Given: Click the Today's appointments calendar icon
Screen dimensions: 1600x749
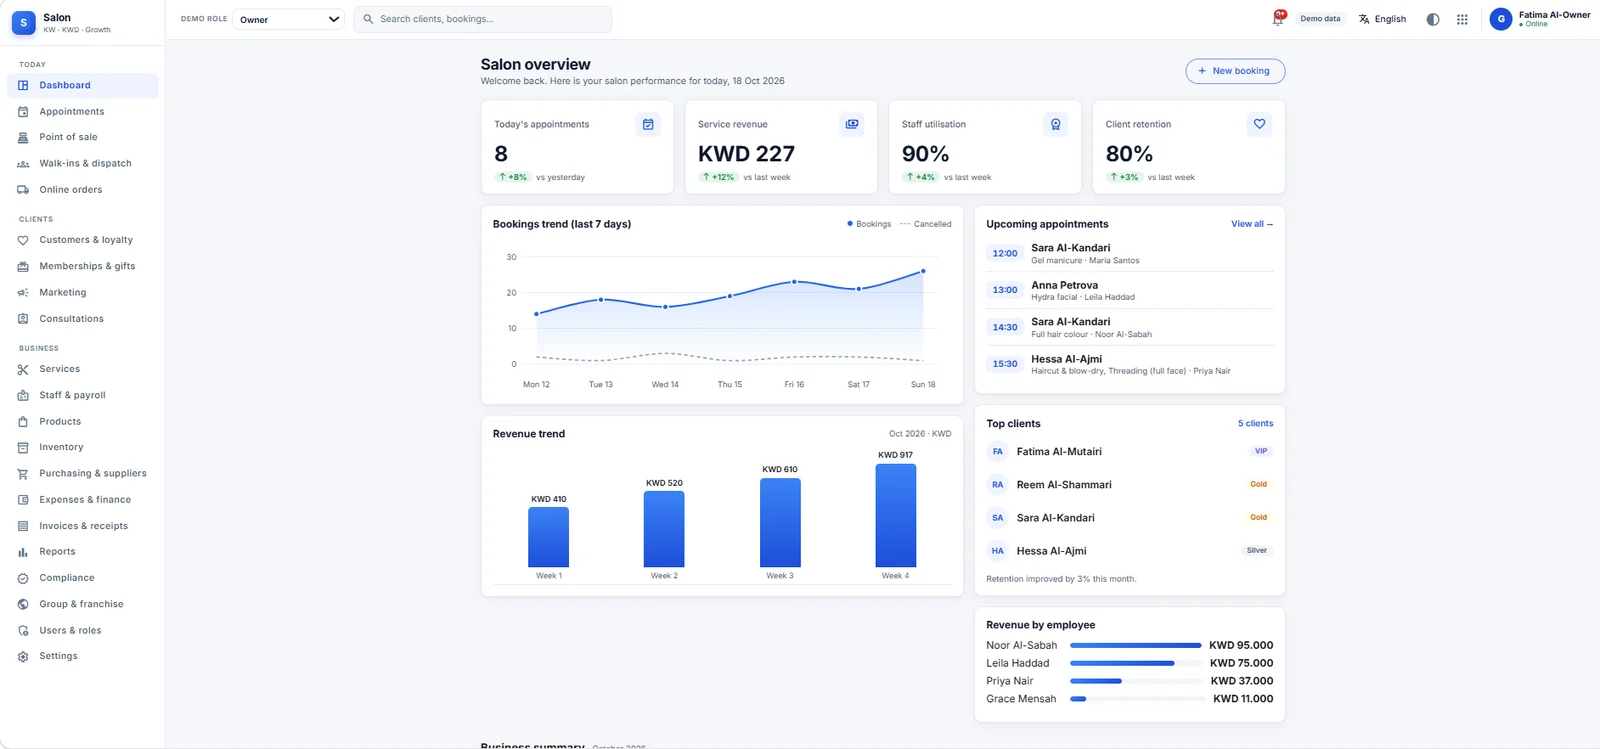Looking at the screenshot, I should 648,124.
